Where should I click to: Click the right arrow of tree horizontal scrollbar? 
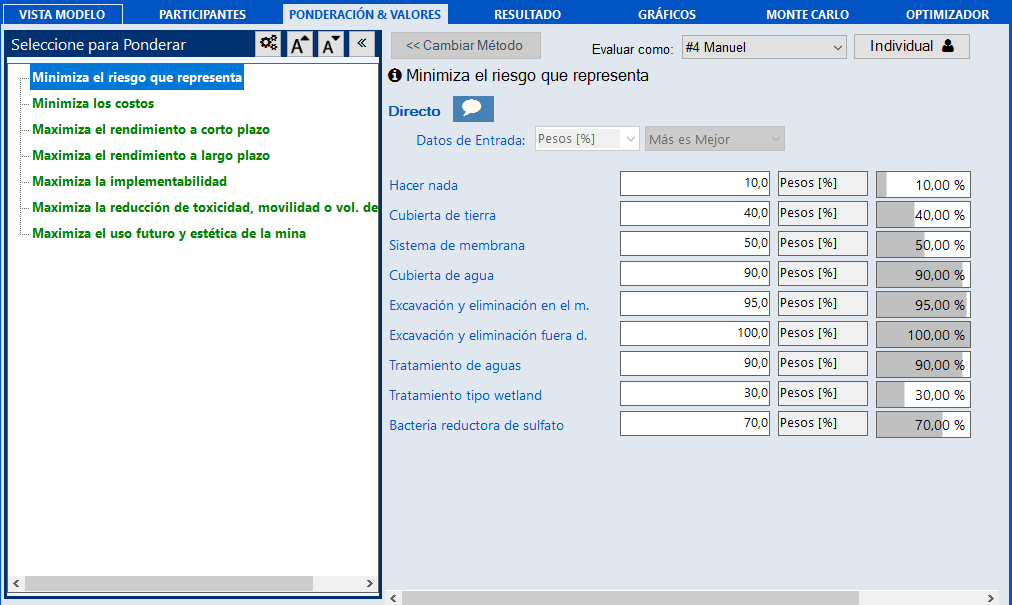pyautogui.click(x=369, y=583)
